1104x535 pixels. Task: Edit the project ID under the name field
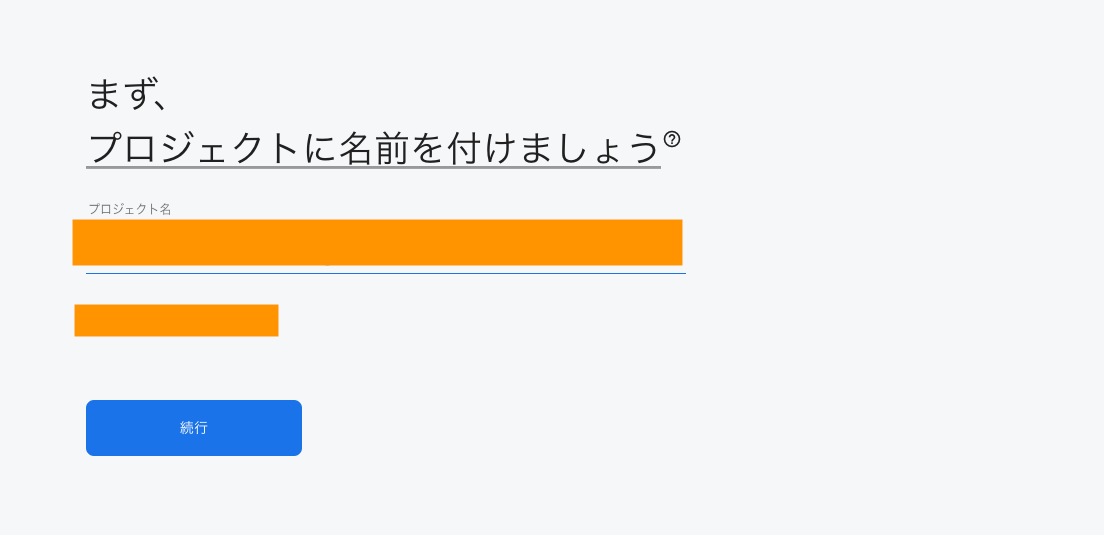(x=176, y=320)
